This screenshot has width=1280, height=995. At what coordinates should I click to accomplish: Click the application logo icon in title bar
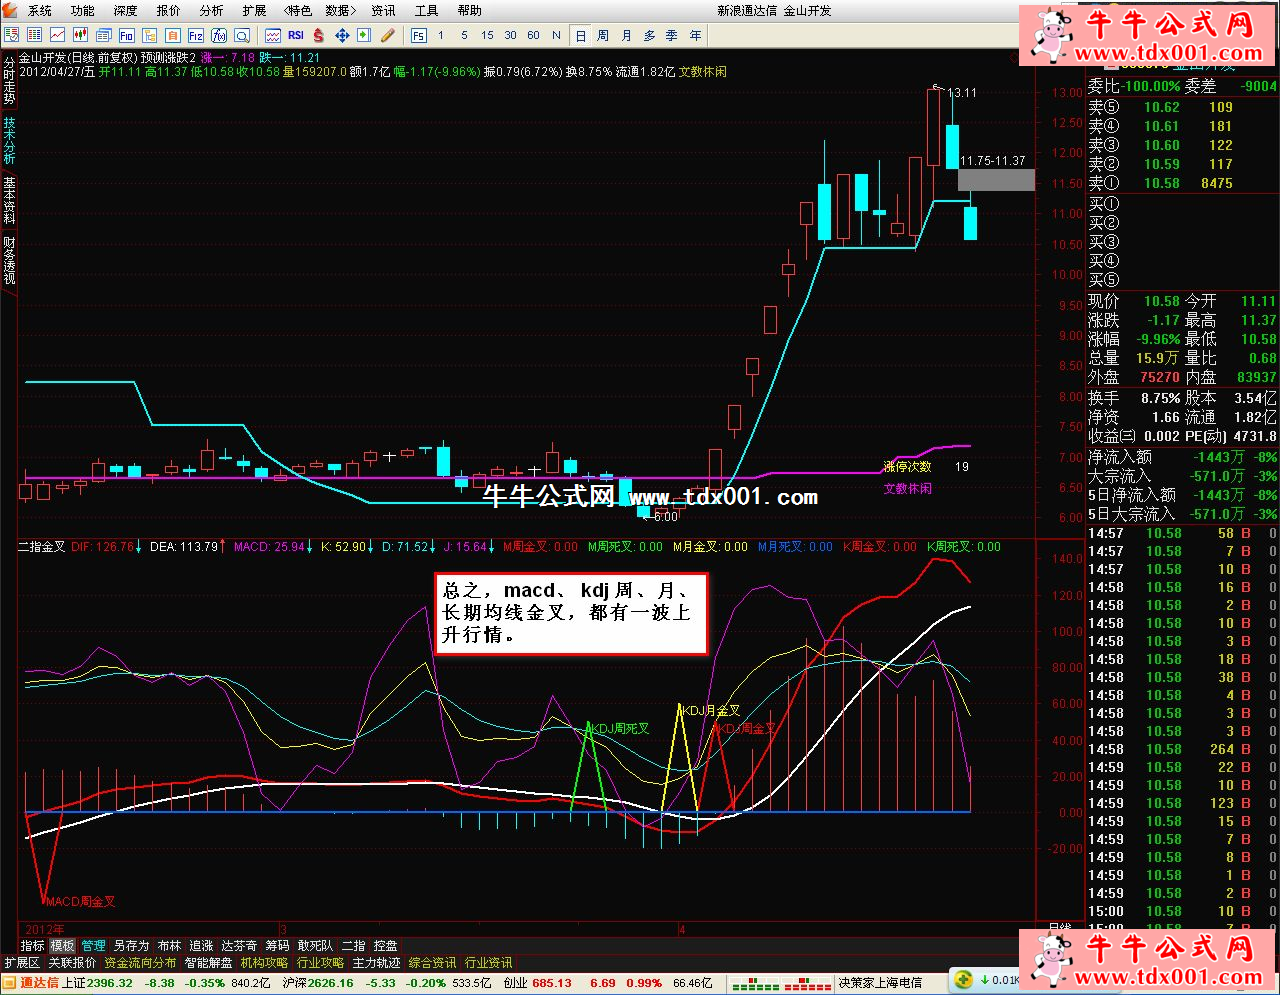coord(12,10)
